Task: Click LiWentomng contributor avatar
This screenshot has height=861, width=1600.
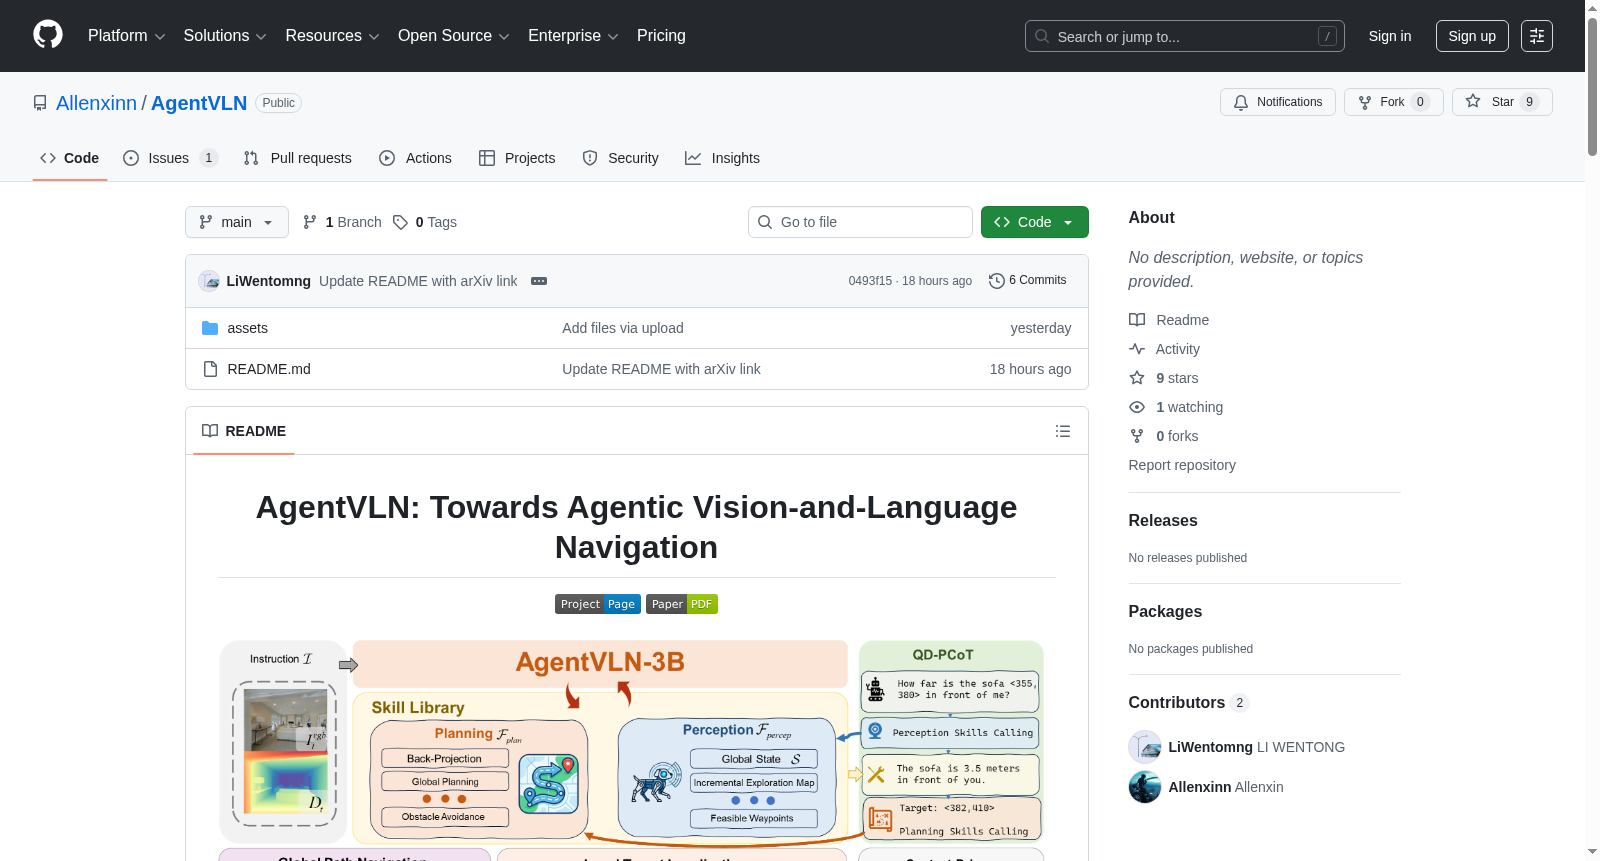Action: point(1145,747)
